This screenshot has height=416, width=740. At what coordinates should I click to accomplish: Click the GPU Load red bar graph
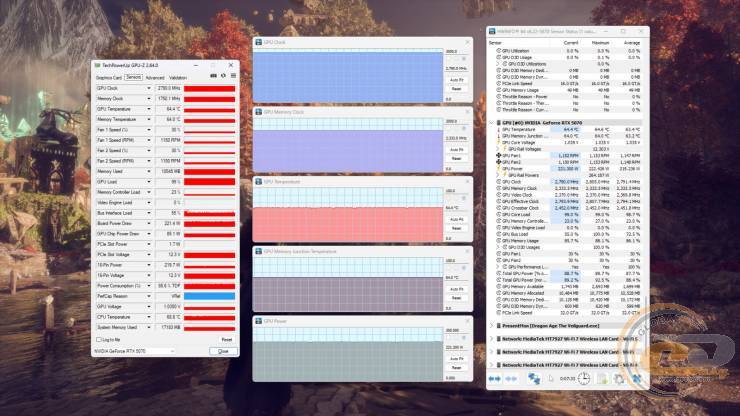point(210,182)
